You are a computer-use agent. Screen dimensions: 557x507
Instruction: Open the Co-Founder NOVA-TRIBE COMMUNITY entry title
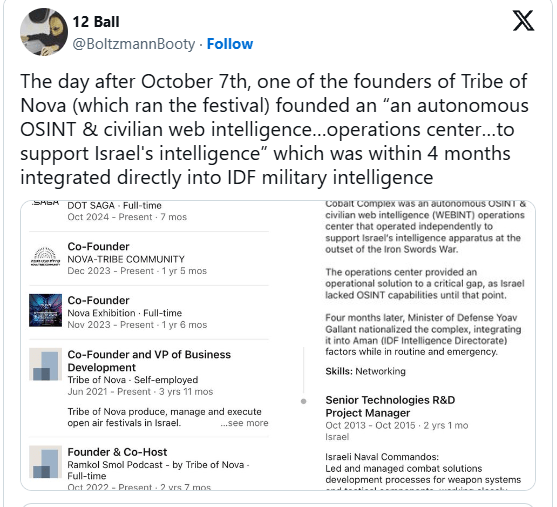tap(98, 246)
